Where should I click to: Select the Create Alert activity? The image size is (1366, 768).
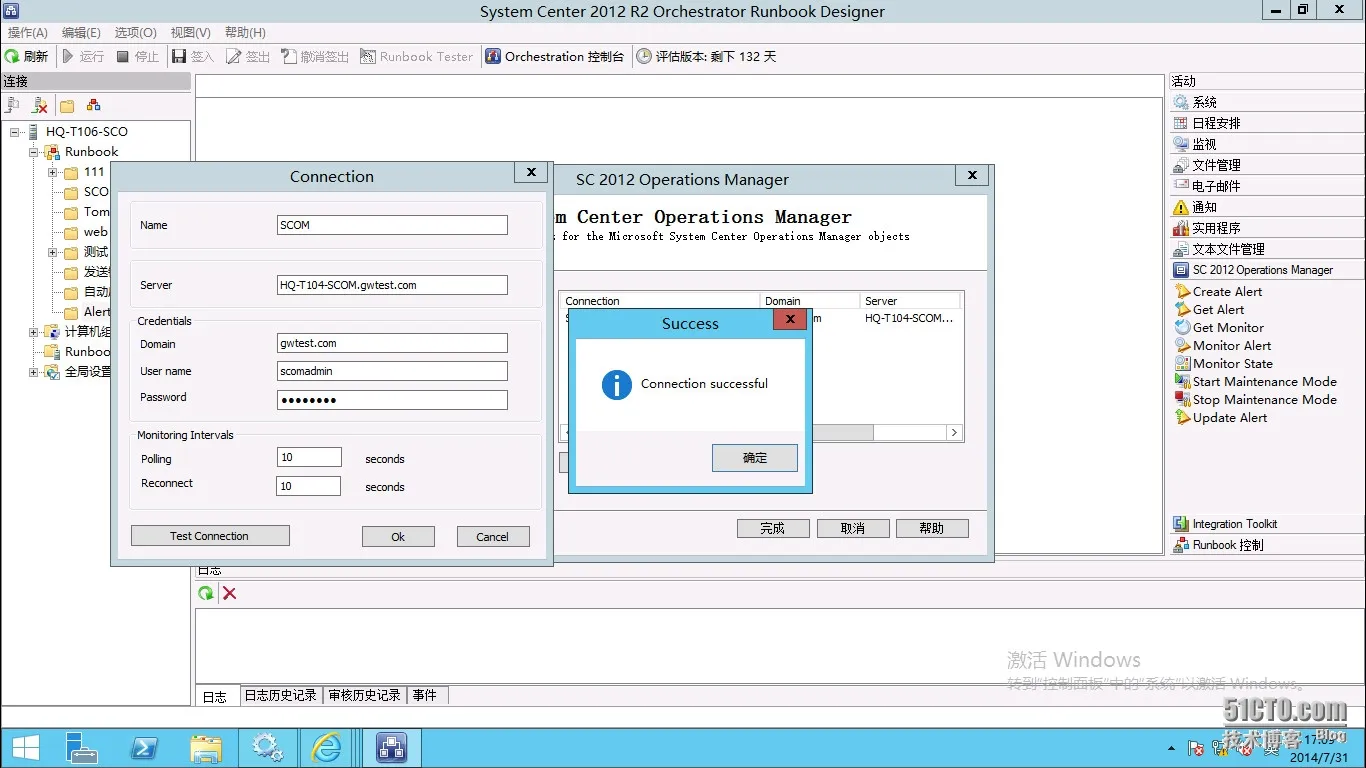pyautogui.click(x=1218, y=292)
